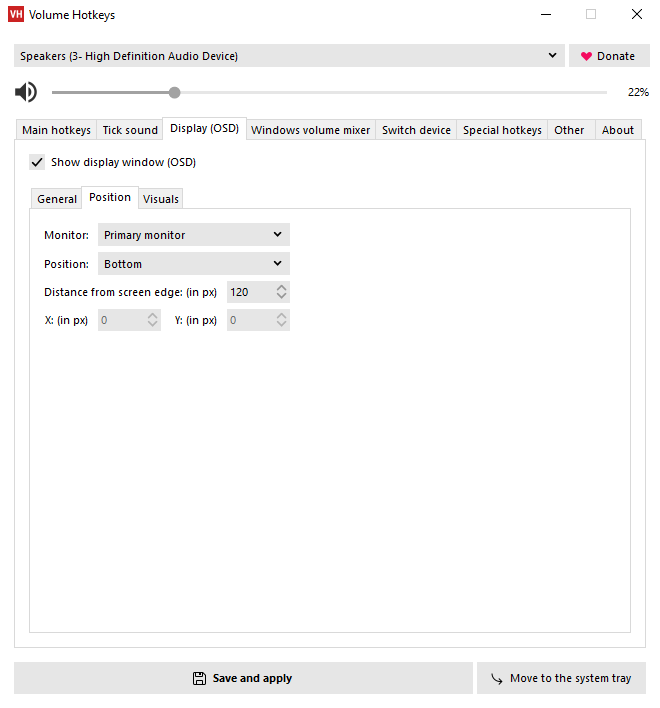Open the Special hotkeys tab
This screenshot has height=708, width=660.
tap(502, 130)
